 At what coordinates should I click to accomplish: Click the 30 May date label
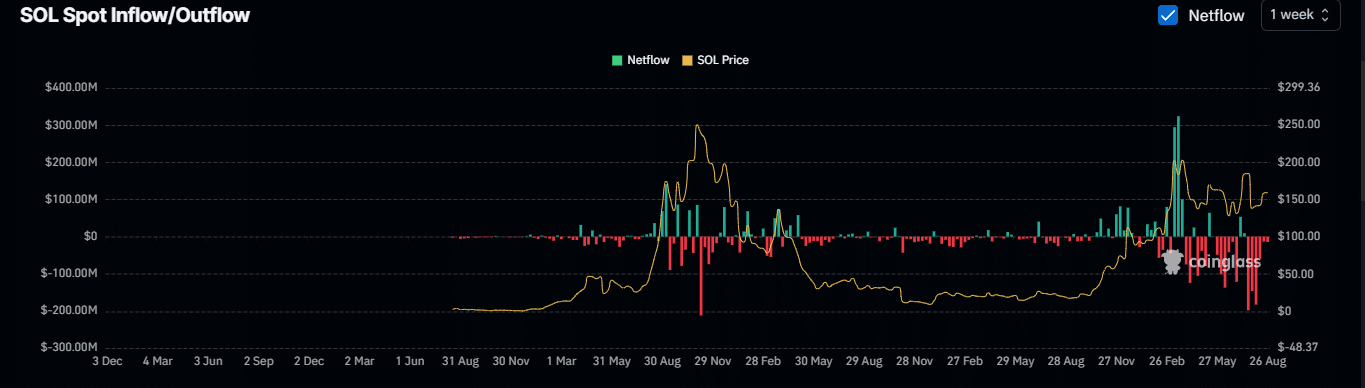[x=814, y=362]
